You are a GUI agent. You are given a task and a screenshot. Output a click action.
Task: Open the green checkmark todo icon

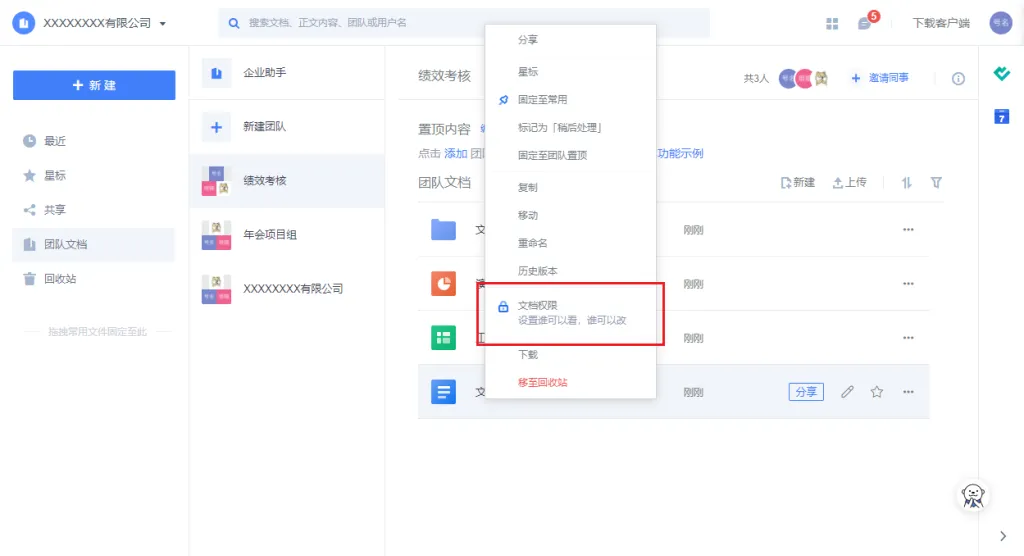pos(1001,73)
